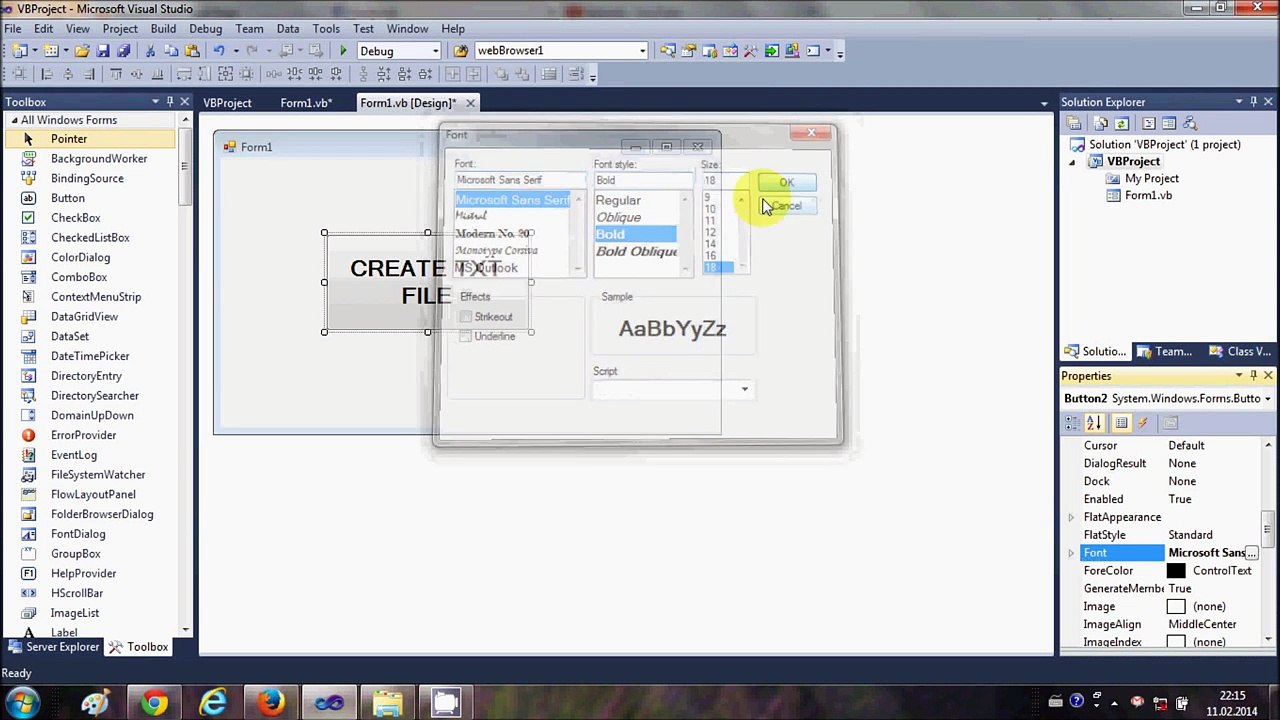Show Events with the lightning bolt icon
Viewport: 1280px width, 720px height.
point(1142,423)
